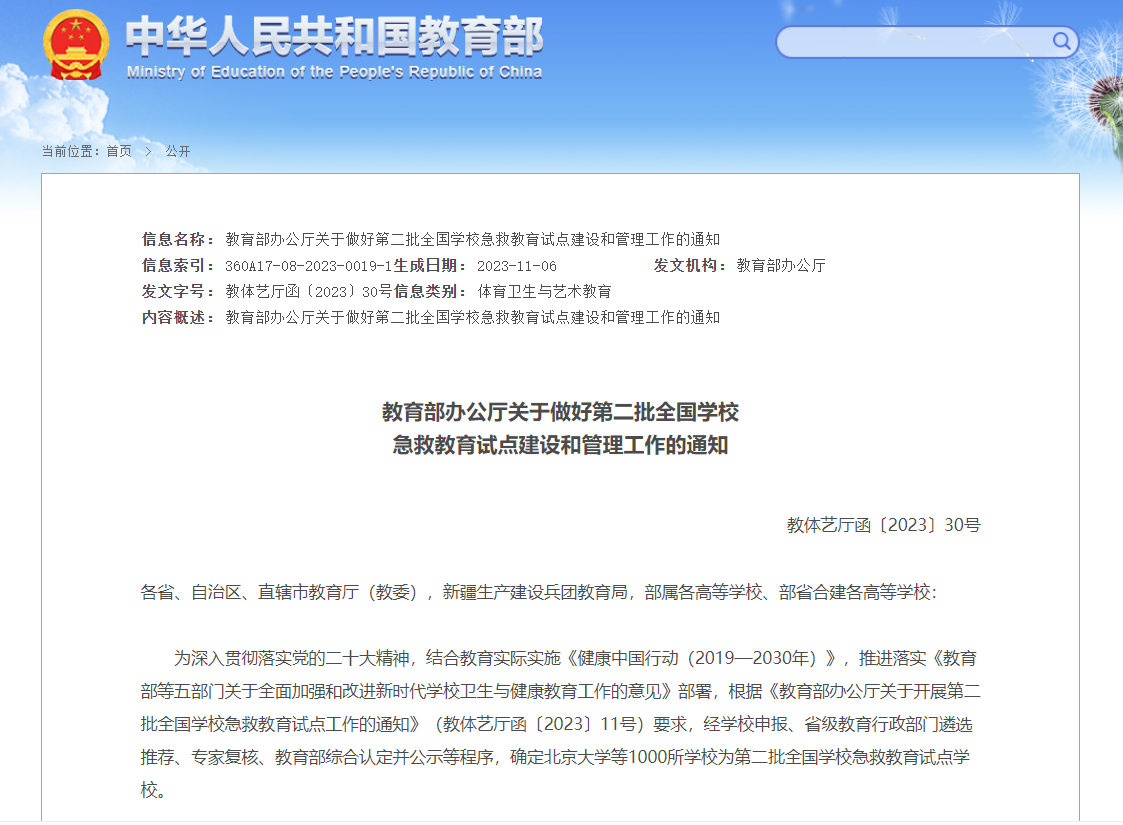Viewport: 1123px width, 825px height.
Task: Open the 首页 breadcrumb link
Action: 119,151
